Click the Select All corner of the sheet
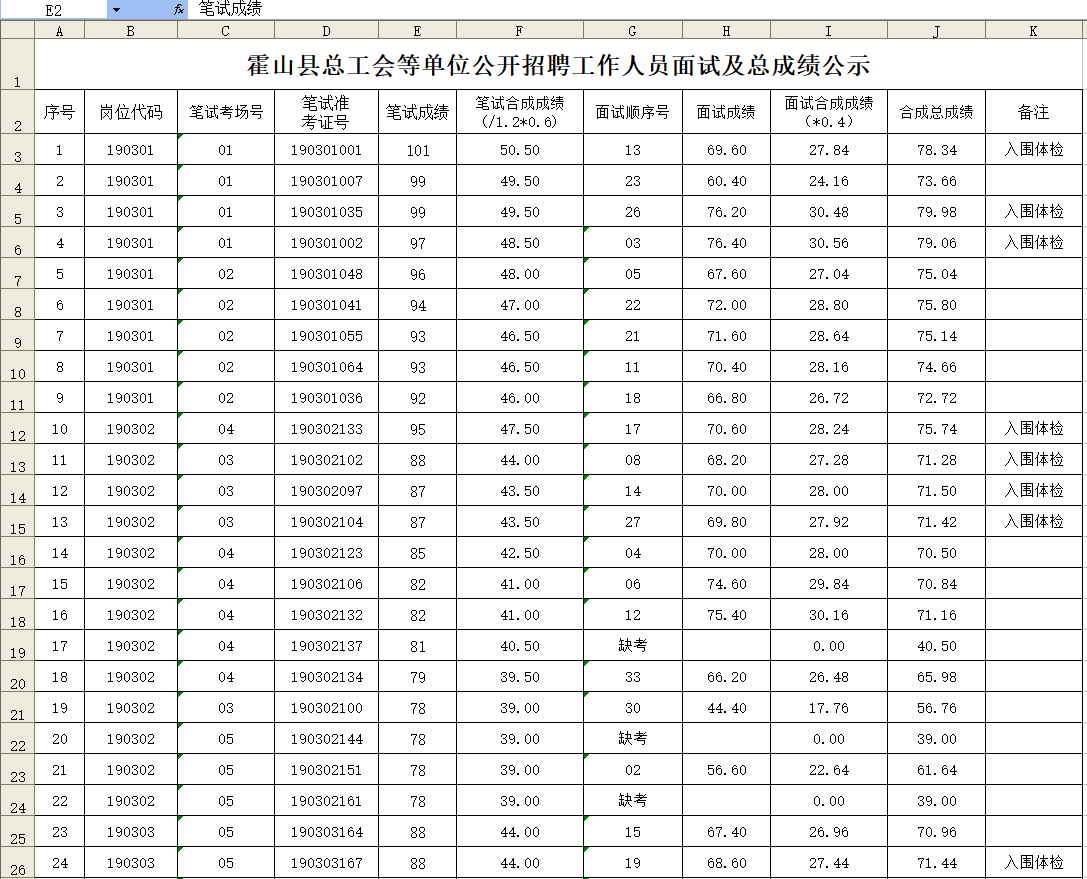The width and height of the screenshot is (1087, 879). point(17,31)
